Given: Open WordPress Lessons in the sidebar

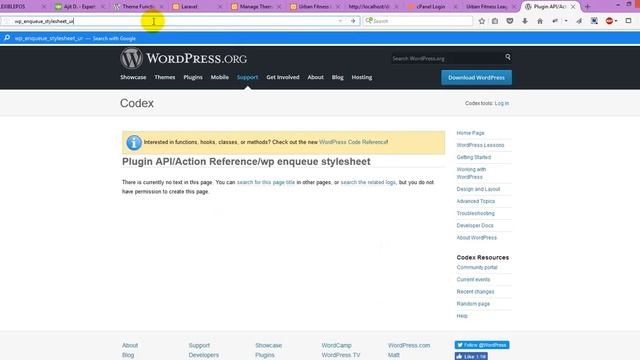Looking at the screenshot, I should click(x=480, y=145).
